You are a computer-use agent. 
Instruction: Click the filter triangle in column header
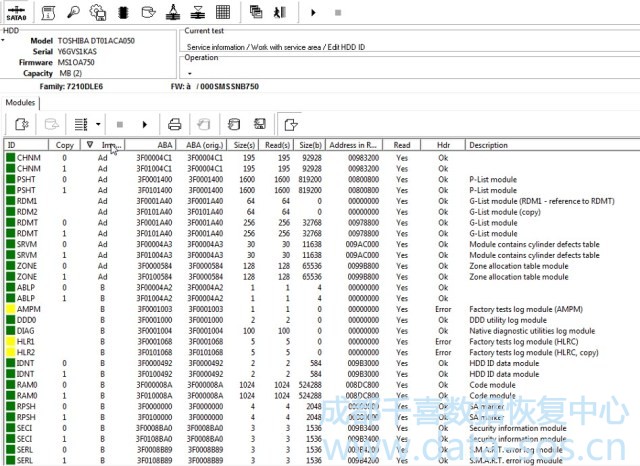tap(89, 145)
